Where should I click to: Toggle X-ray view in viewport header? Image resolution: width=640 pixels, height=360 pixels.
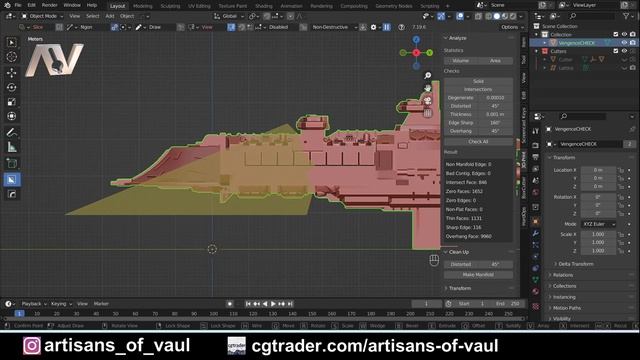pyautogui.click(x=478, y=16)
